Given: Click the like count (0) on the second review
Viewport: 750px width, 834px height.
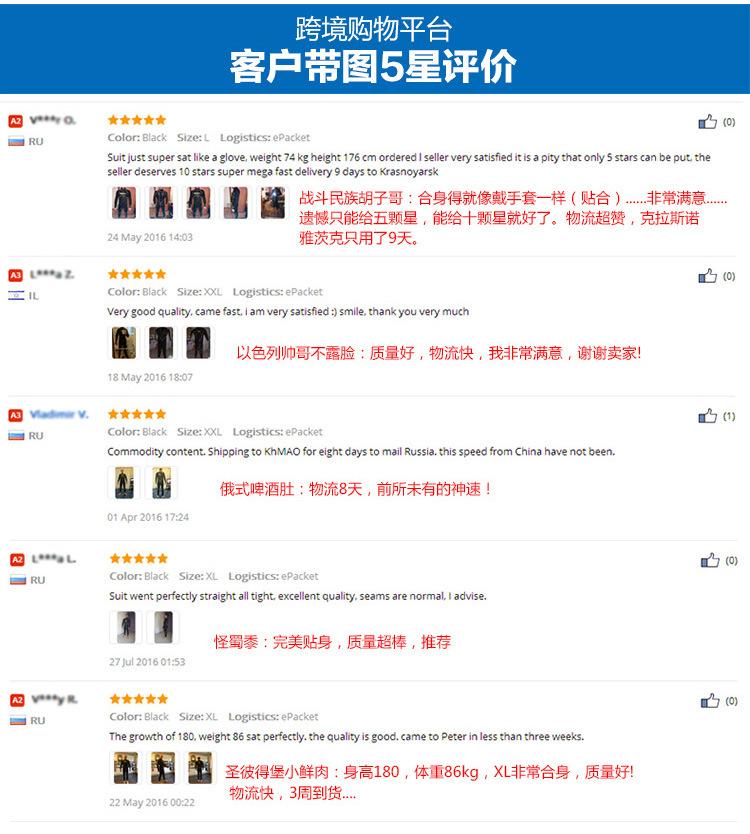Looking at the screenshot, I should tap(729, 276).
